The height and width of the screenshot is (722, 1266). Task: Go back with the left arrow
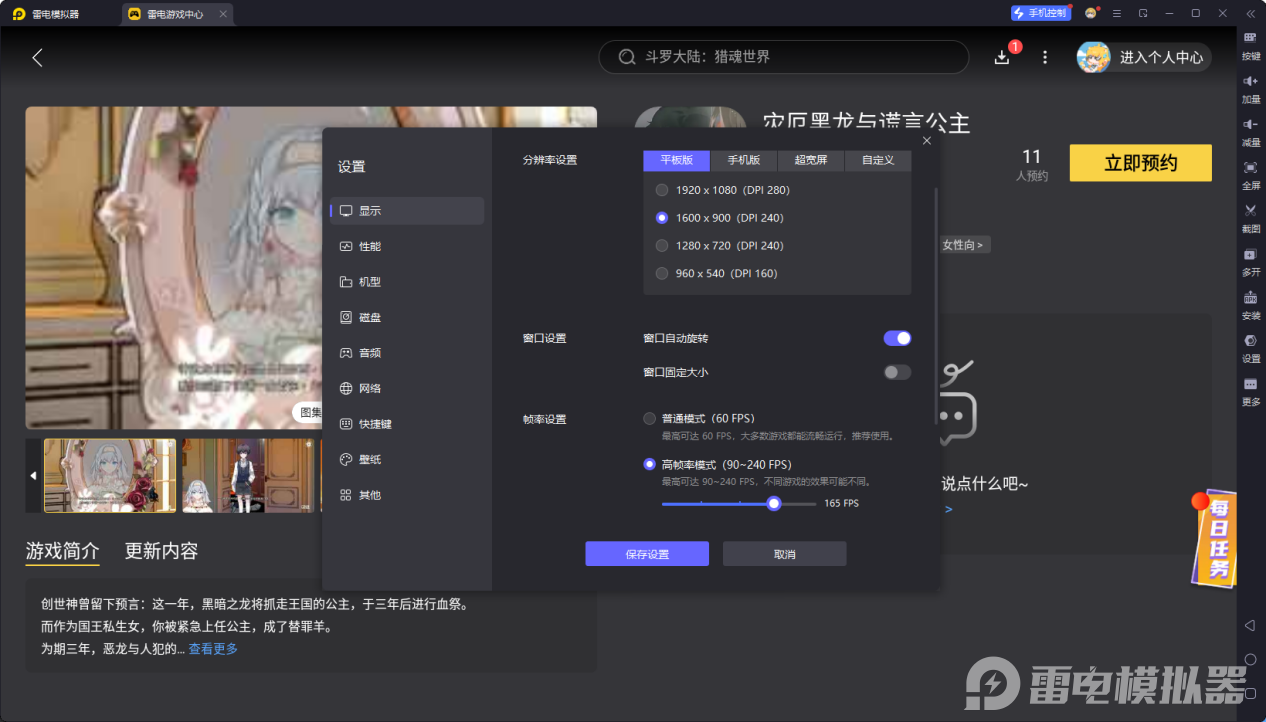click(x=38, y=57)
